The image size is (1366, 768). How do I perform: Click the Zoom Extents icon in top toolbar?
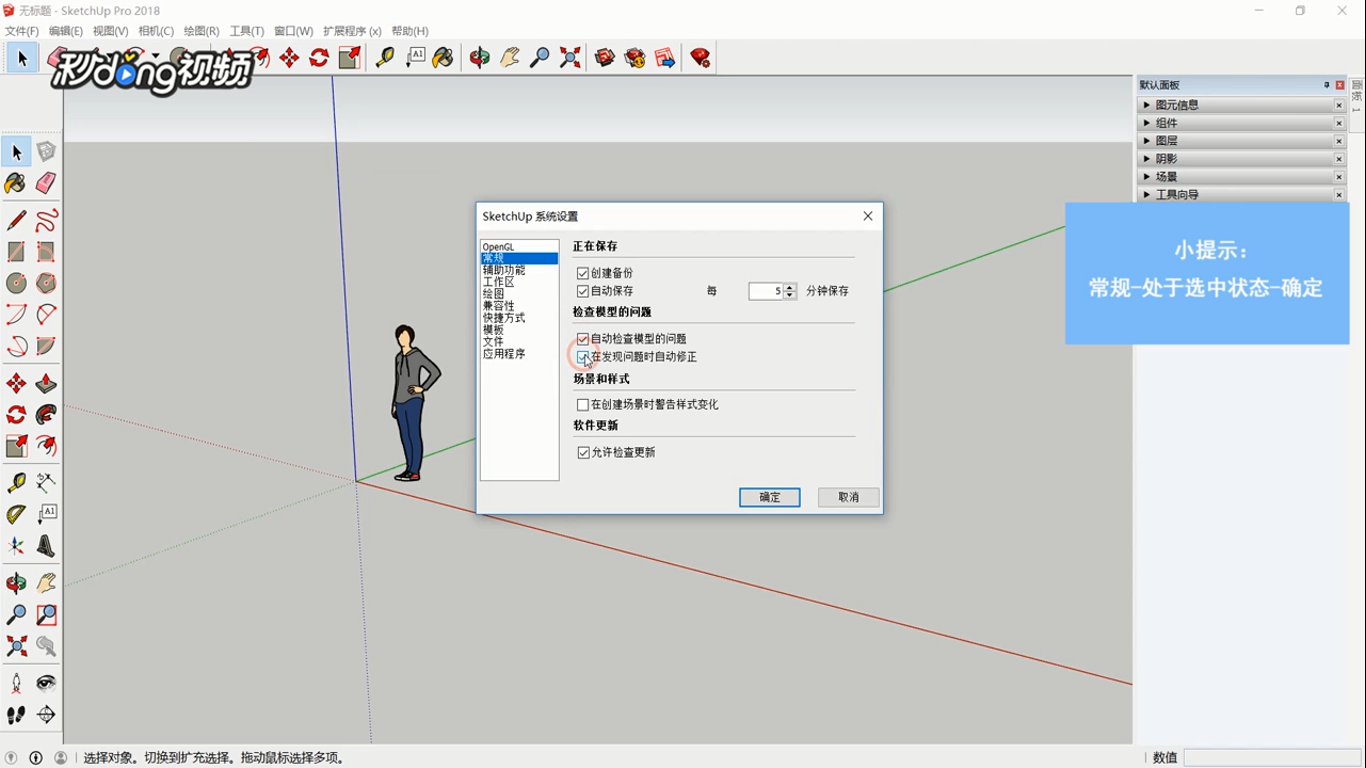click(x=570, y=58)
